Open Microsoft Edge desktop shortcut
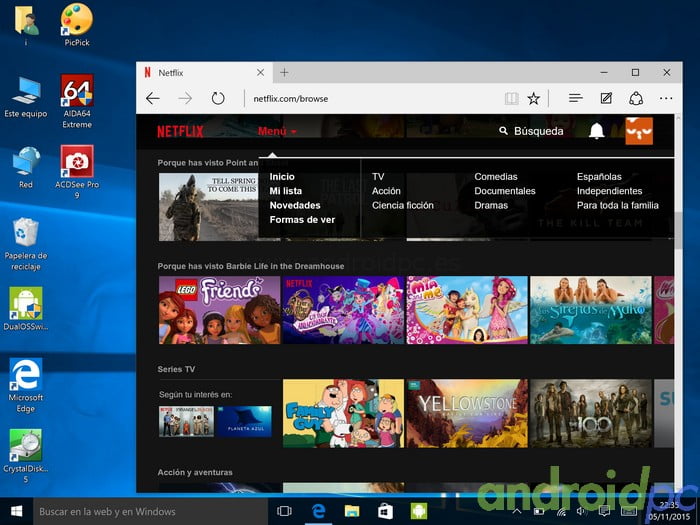The image size is (700, 525). click(x=26, y=386)
